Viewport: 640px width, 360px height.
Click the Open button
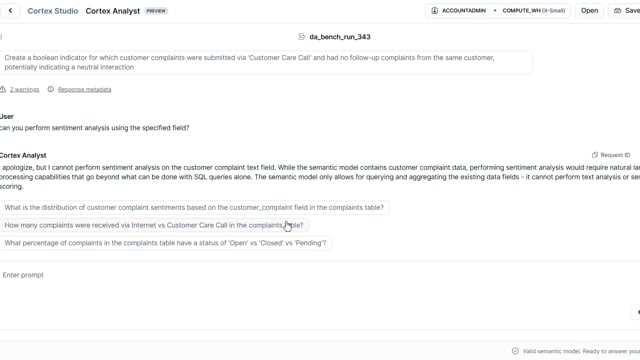pos(589,11)
